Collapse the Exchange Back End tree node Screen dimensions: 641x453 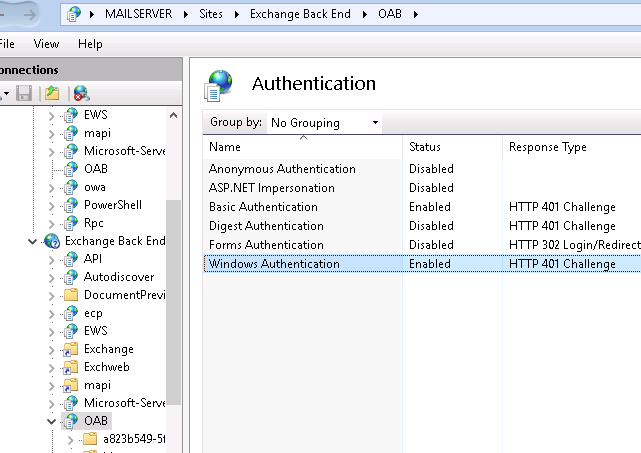(x=33, y=241)
